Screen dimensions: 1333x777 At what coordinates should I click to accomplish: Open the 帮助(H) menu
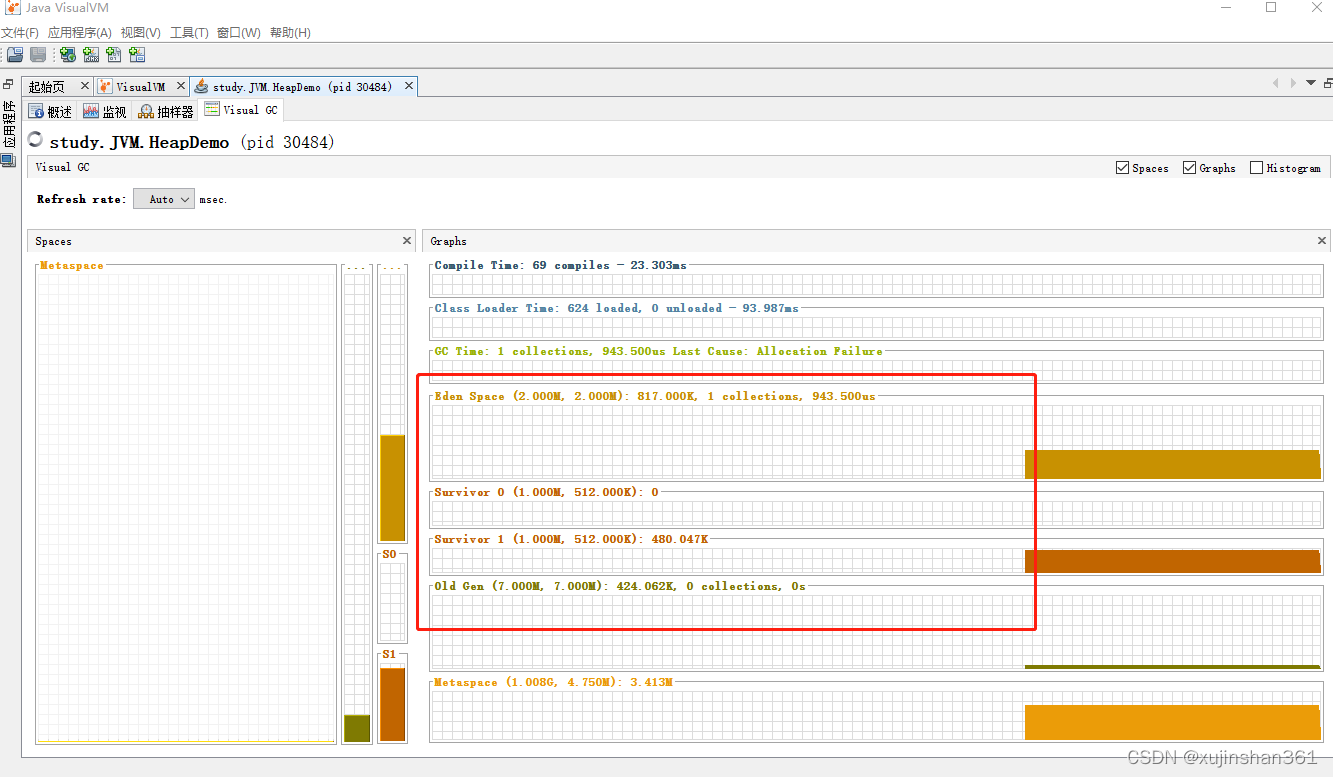pyautogui.click(x=290, y=33)
